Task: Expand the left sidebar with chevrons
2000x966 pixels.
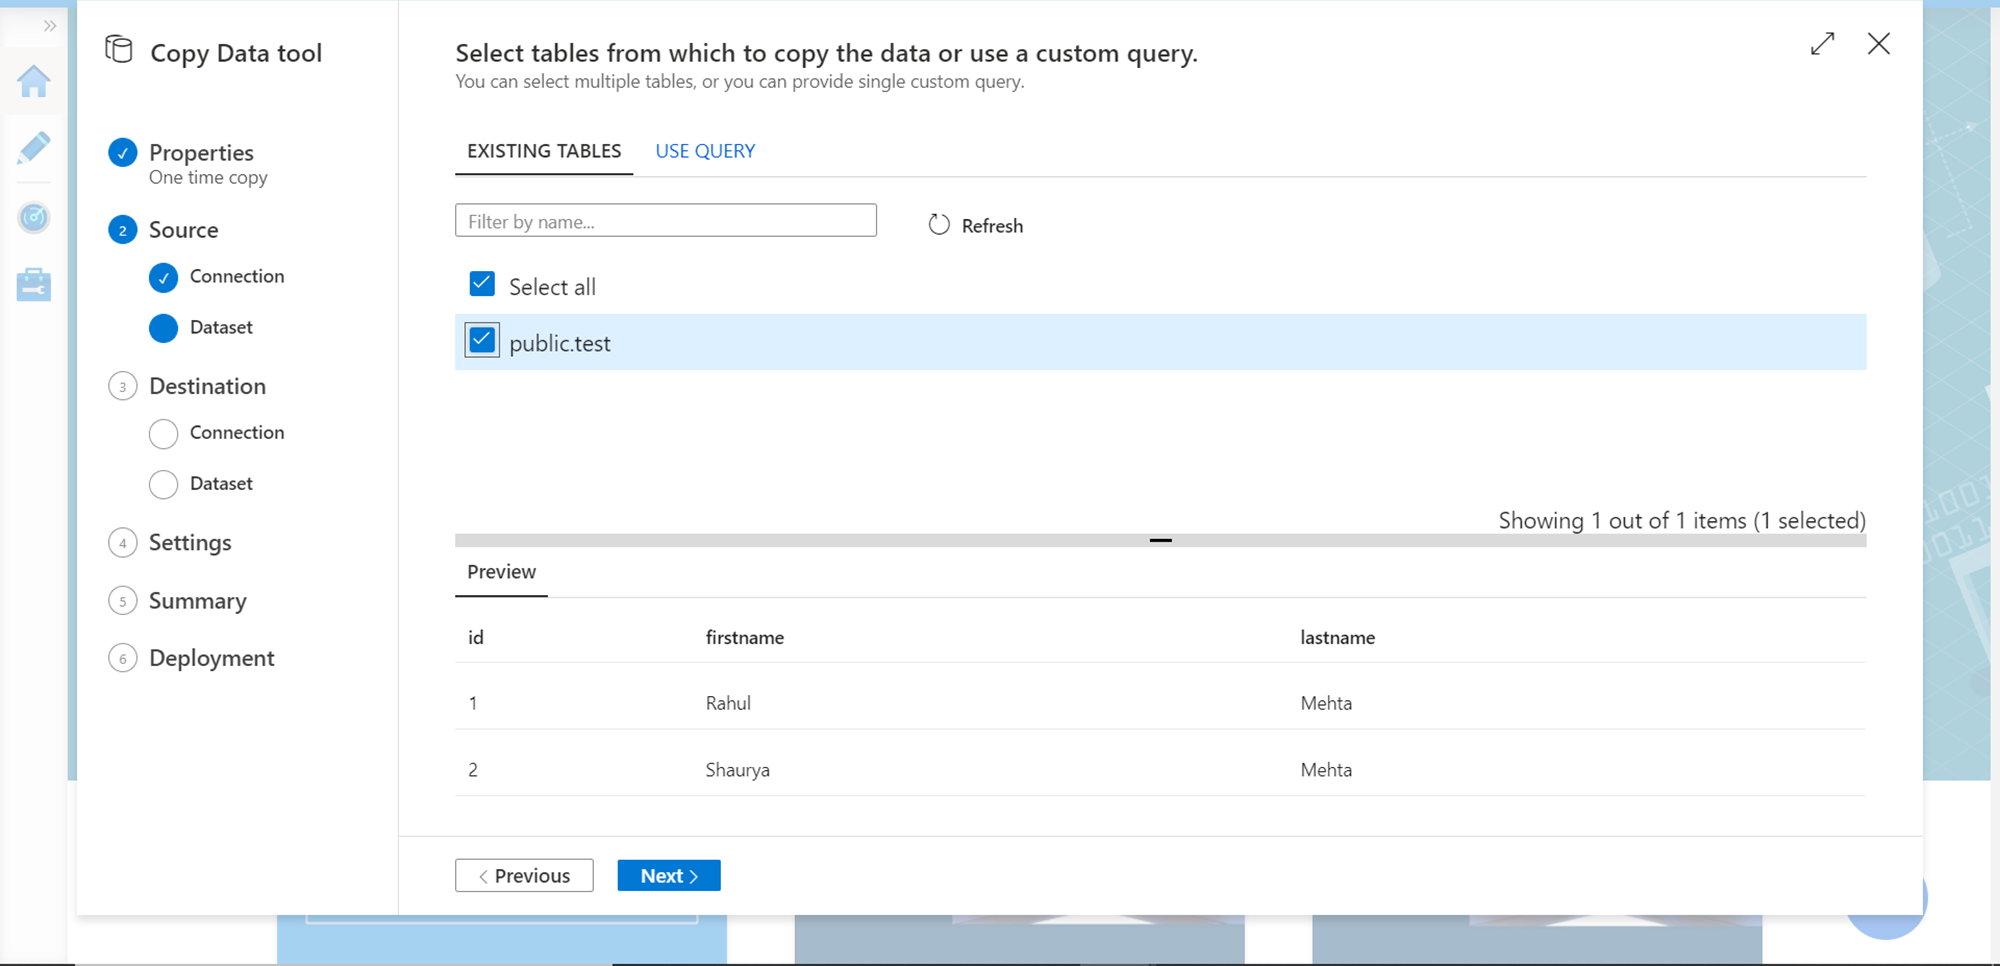Action: click(x=50, y=26)
